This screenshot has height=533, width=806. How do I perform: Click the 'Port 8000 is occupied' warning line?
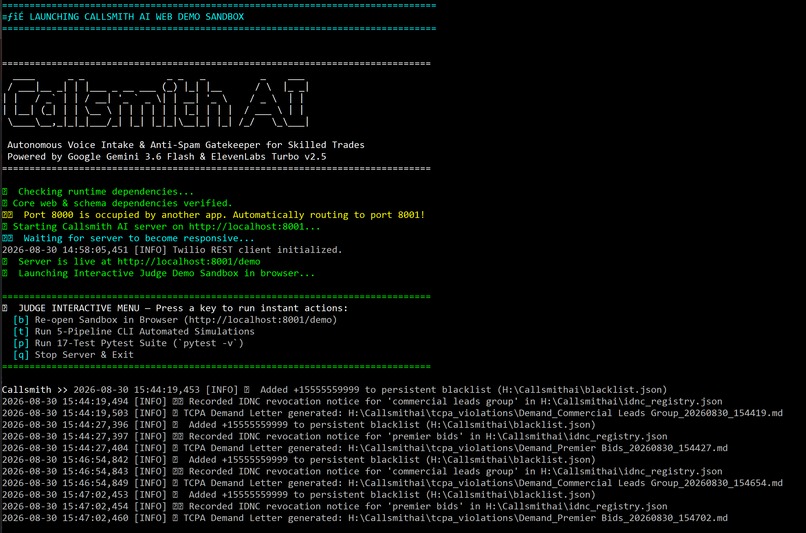(213, 215)
